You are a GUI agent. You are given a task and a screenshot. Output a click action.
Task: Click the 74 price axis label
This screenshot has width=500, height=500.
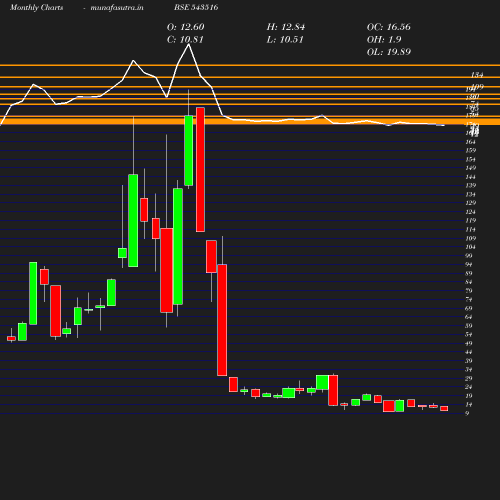(469, 299)
